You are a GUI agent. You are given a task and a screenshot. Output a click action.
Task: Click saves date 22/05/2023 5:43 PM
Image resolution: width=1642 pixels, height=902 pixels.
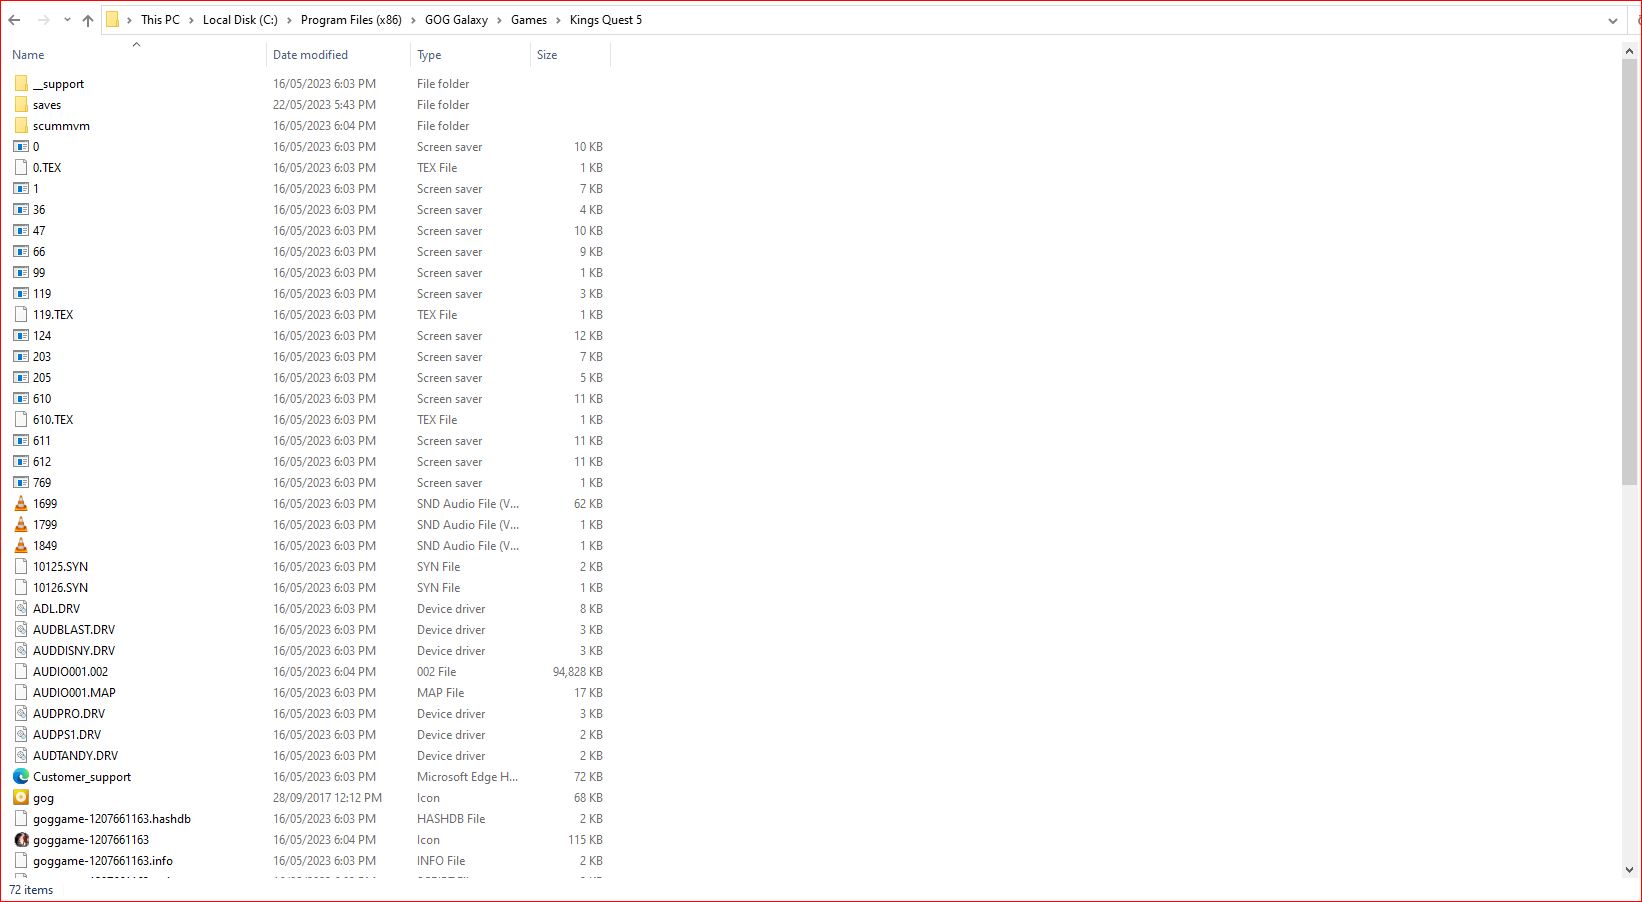coord(325,105)
